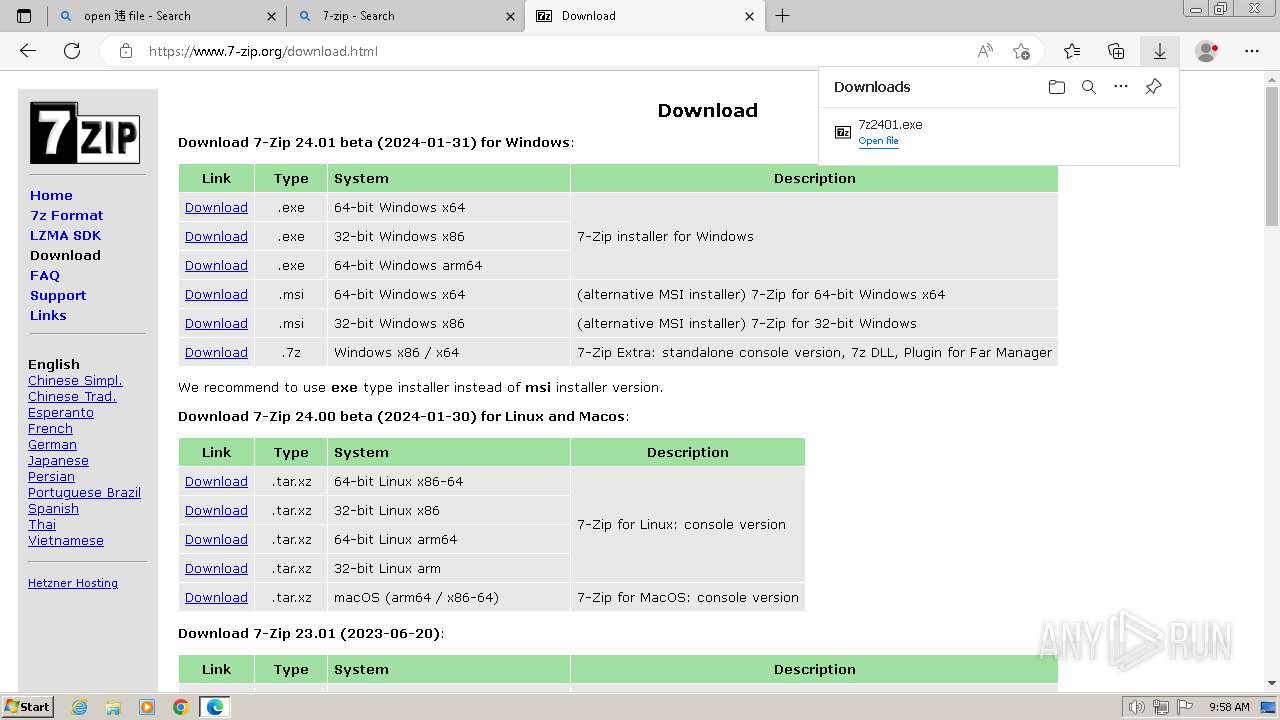This screenshot has width=1280, height=720.
Task: Click the scrollbar down arrow
Action: [1272, 684]
